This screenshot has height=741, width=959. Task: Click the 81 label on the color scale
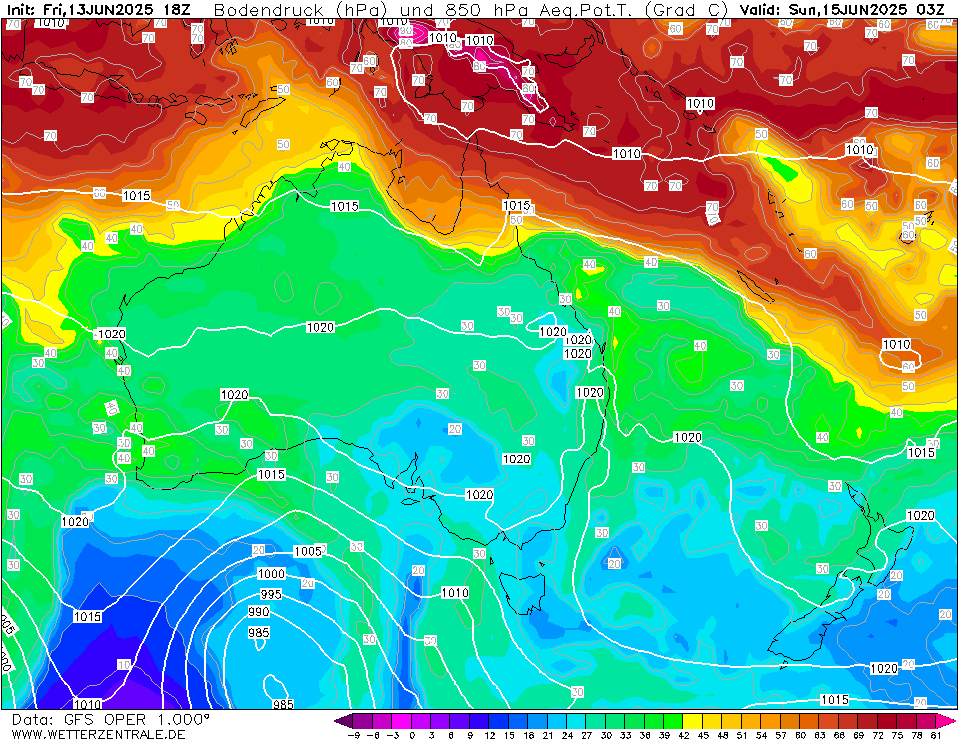point(936,735)
